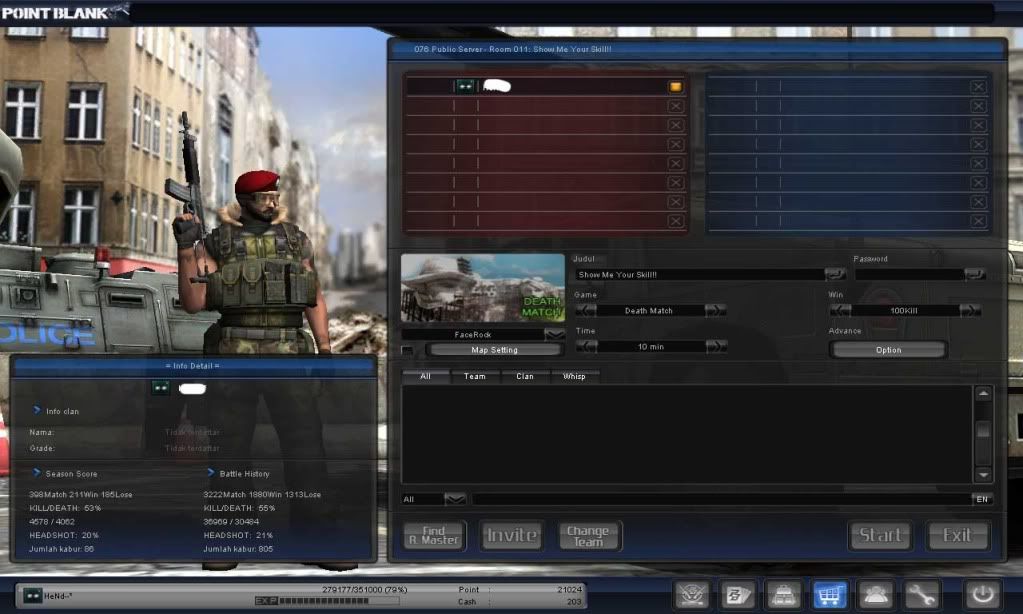The image size is (1023, 614).
Task: Click player name HeNd--*
Action: point(58,596)
